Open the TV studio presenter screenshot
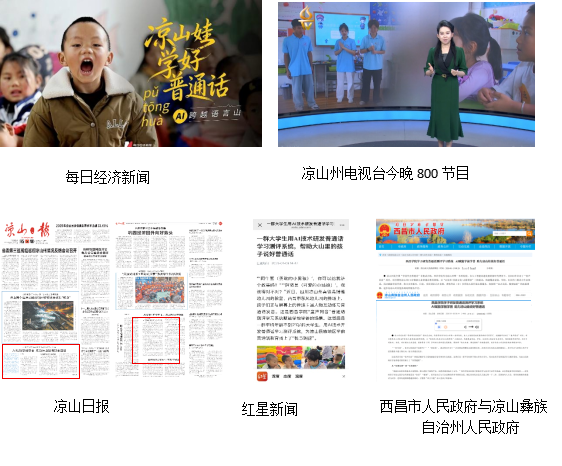 (406, 75)
